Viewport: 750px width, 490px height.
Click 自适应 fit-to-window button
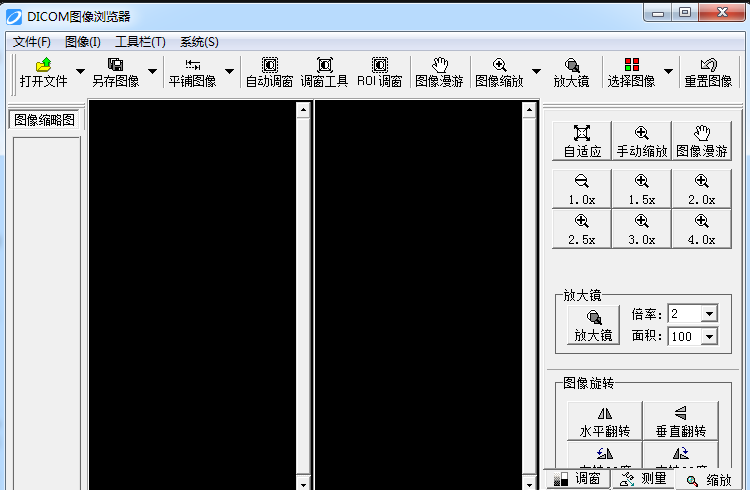[x=582, y=141]
